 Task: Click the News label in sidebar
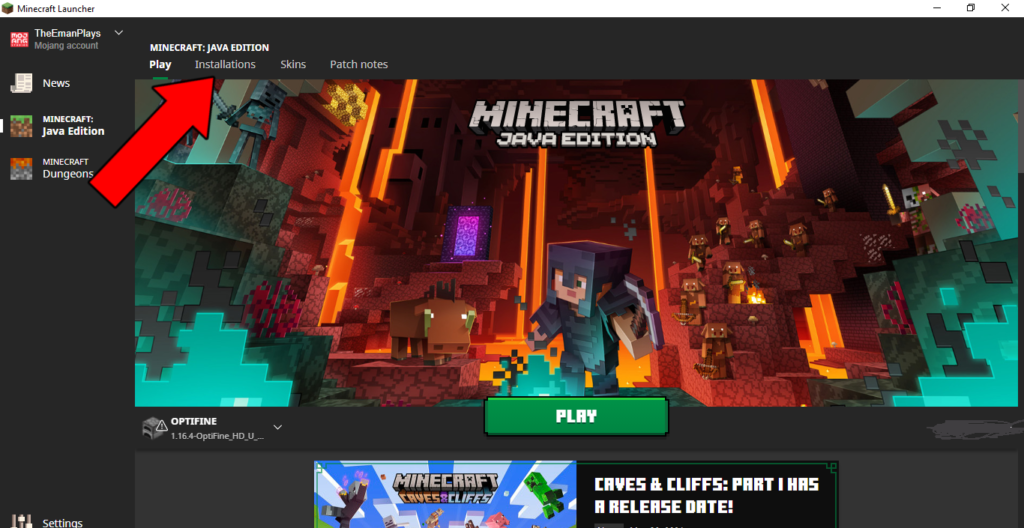point(56,84)
